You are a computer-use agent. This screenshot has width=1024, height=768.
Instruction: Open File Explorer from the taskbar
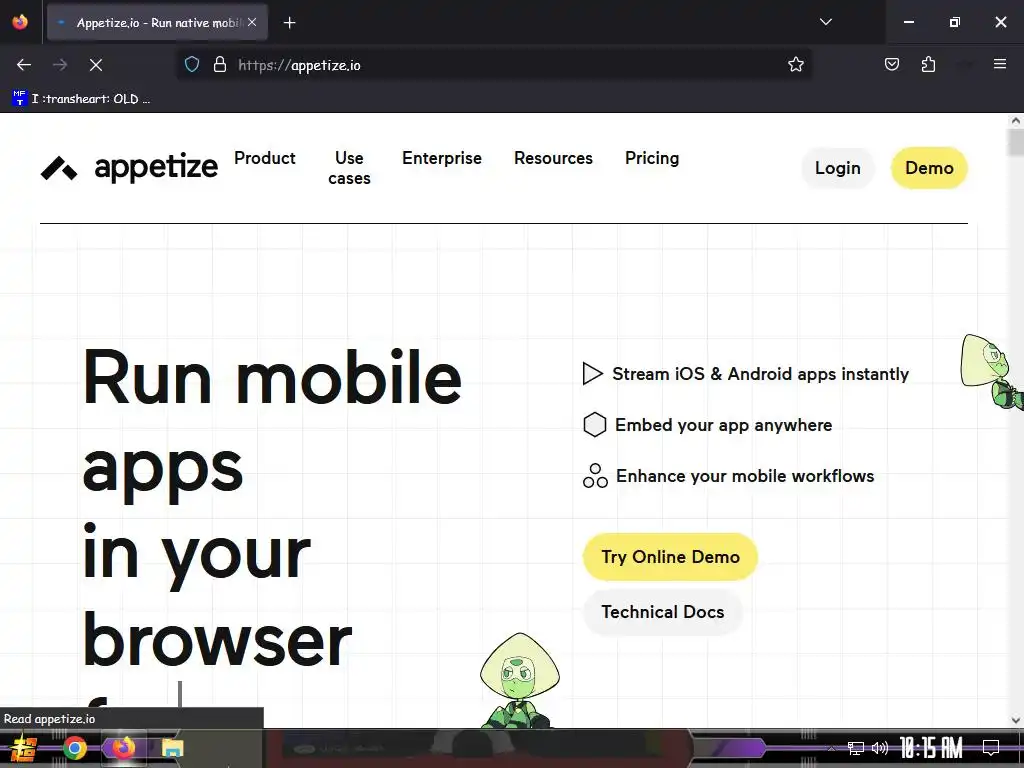click(x=172, y=748)
